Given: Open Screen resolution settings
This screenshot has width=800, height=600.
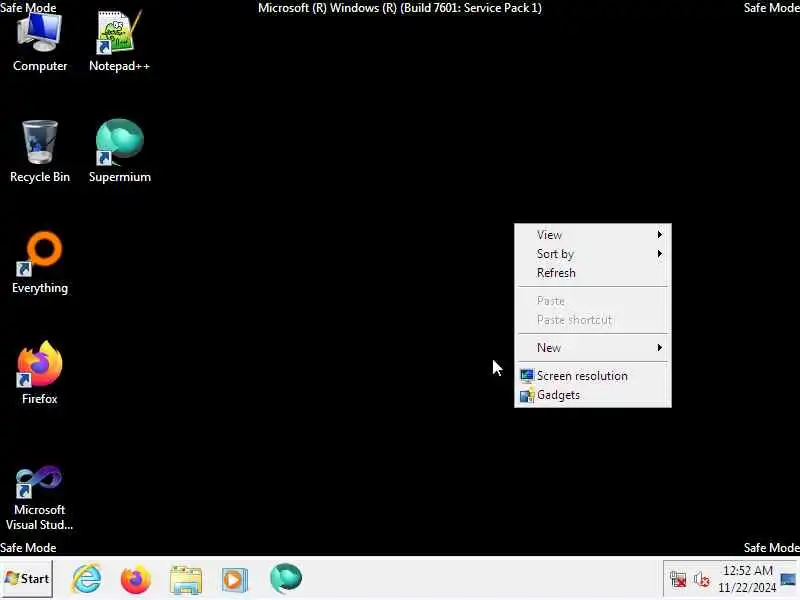Looking at the screenshot, I should 593,376.
